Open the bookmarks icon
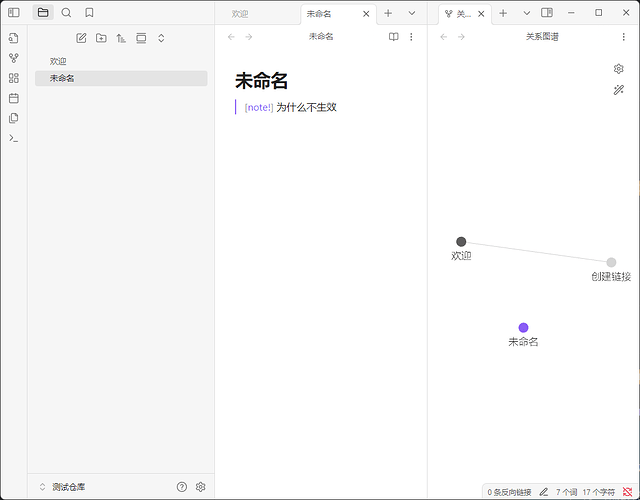This screenshot has width=640, height=500. (x=89, y=13)
